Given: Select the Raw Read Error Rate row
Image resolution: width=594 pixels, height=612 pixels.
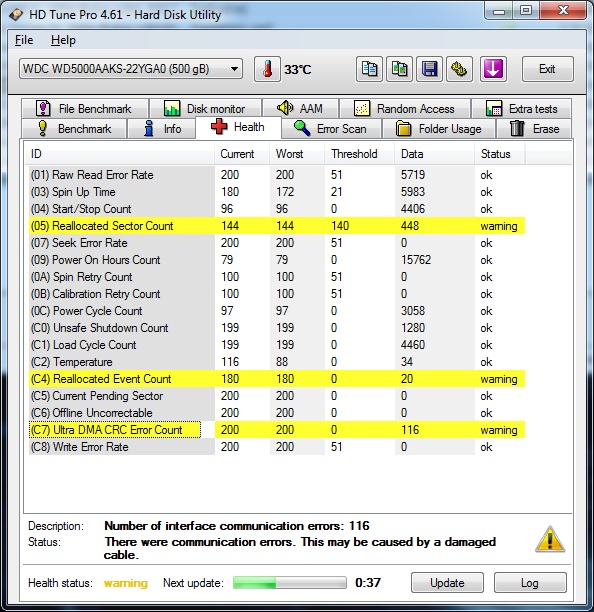Looking at the screenshot, I should pos(277,175).
